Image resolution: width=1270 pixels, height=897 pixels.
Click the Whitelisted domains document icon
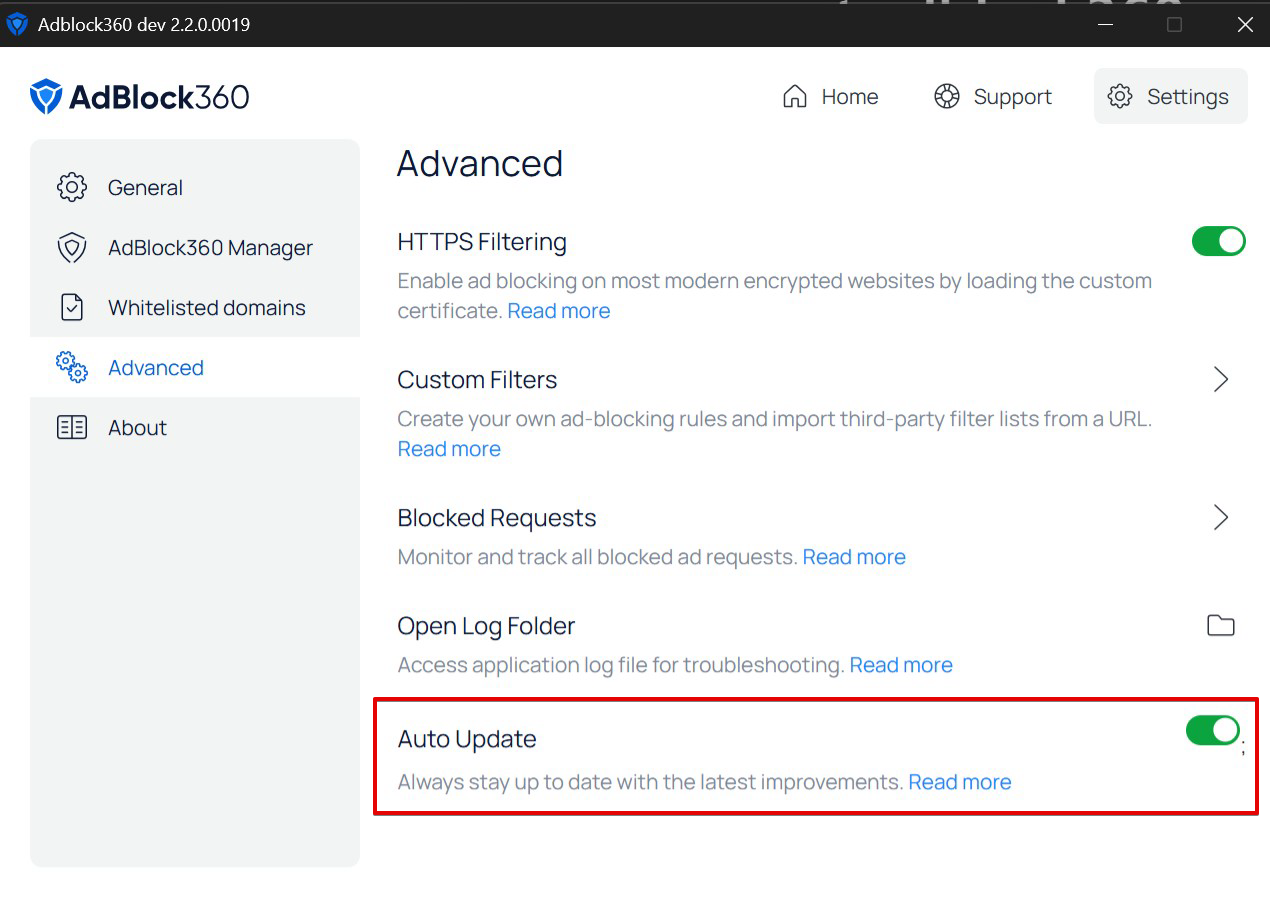[72, 308]
